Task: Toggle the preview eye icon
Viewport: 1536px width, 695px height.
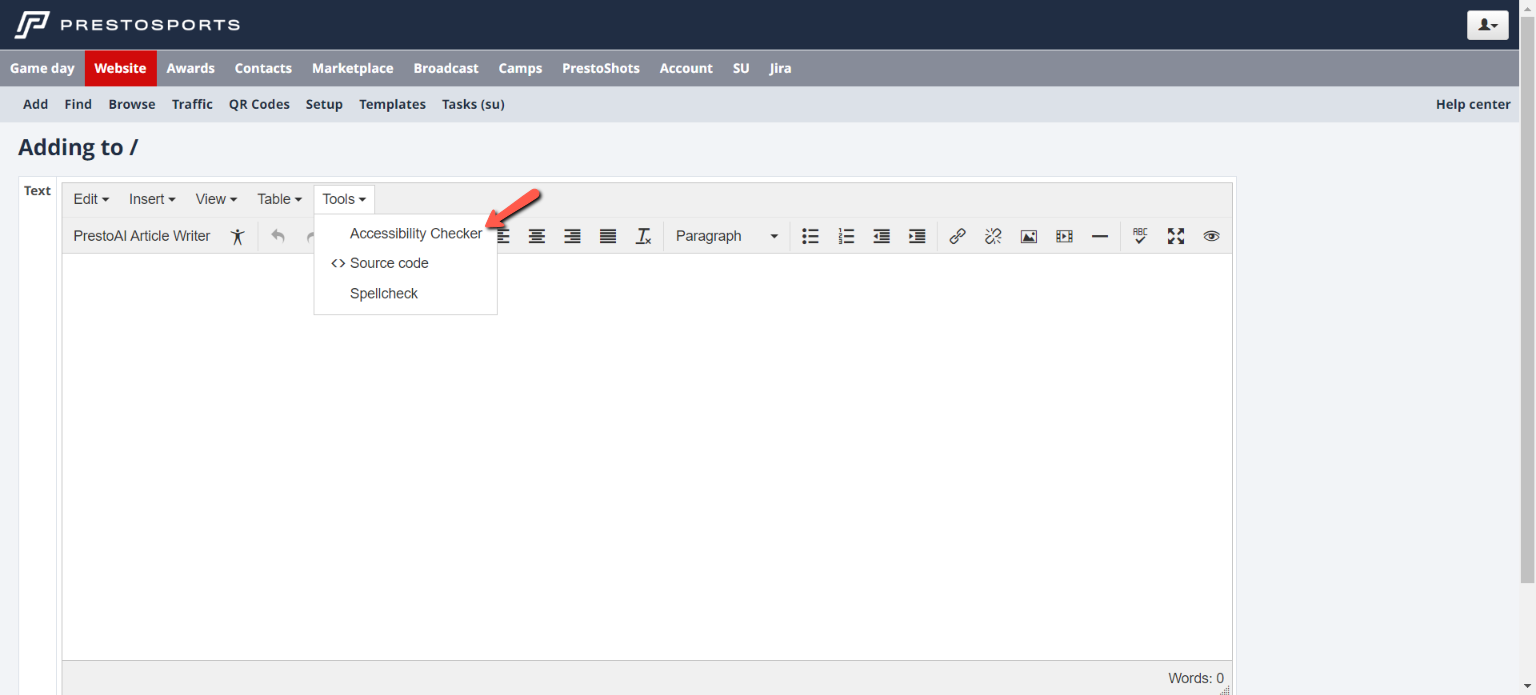Action: coord(1211,237)
